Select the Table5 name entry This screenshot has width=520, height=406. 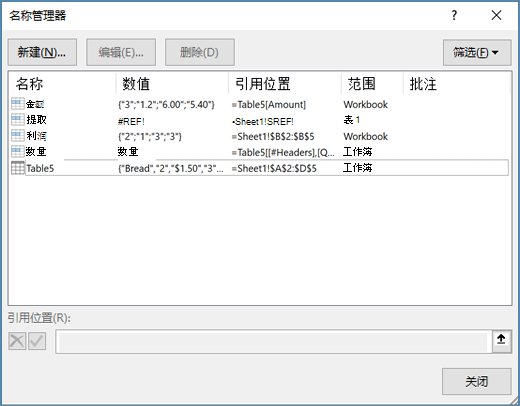point(40,168)
